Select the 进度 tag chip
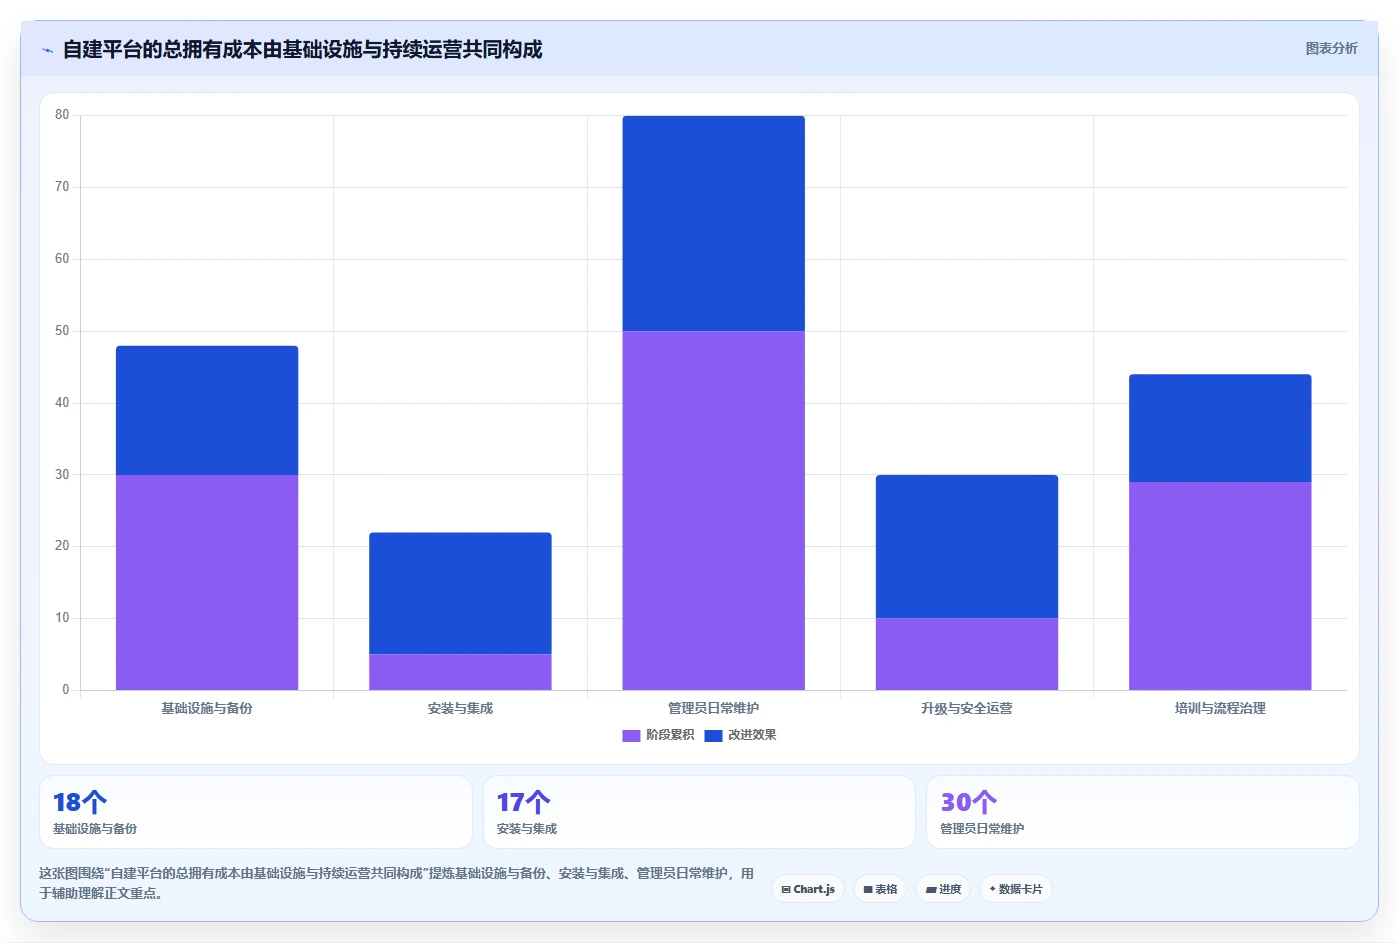1399x943 pixels. click(943, 889)
